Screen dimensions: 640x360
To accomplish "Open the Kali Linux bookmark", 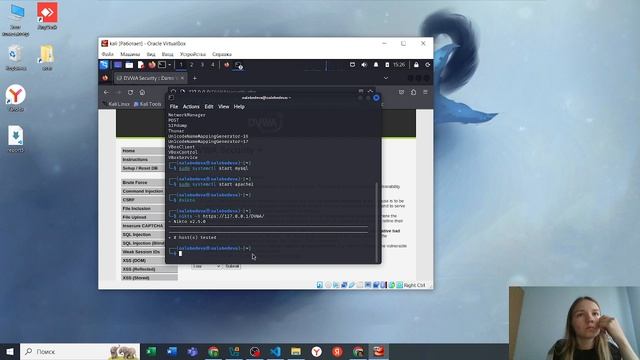I will (116, 104).
